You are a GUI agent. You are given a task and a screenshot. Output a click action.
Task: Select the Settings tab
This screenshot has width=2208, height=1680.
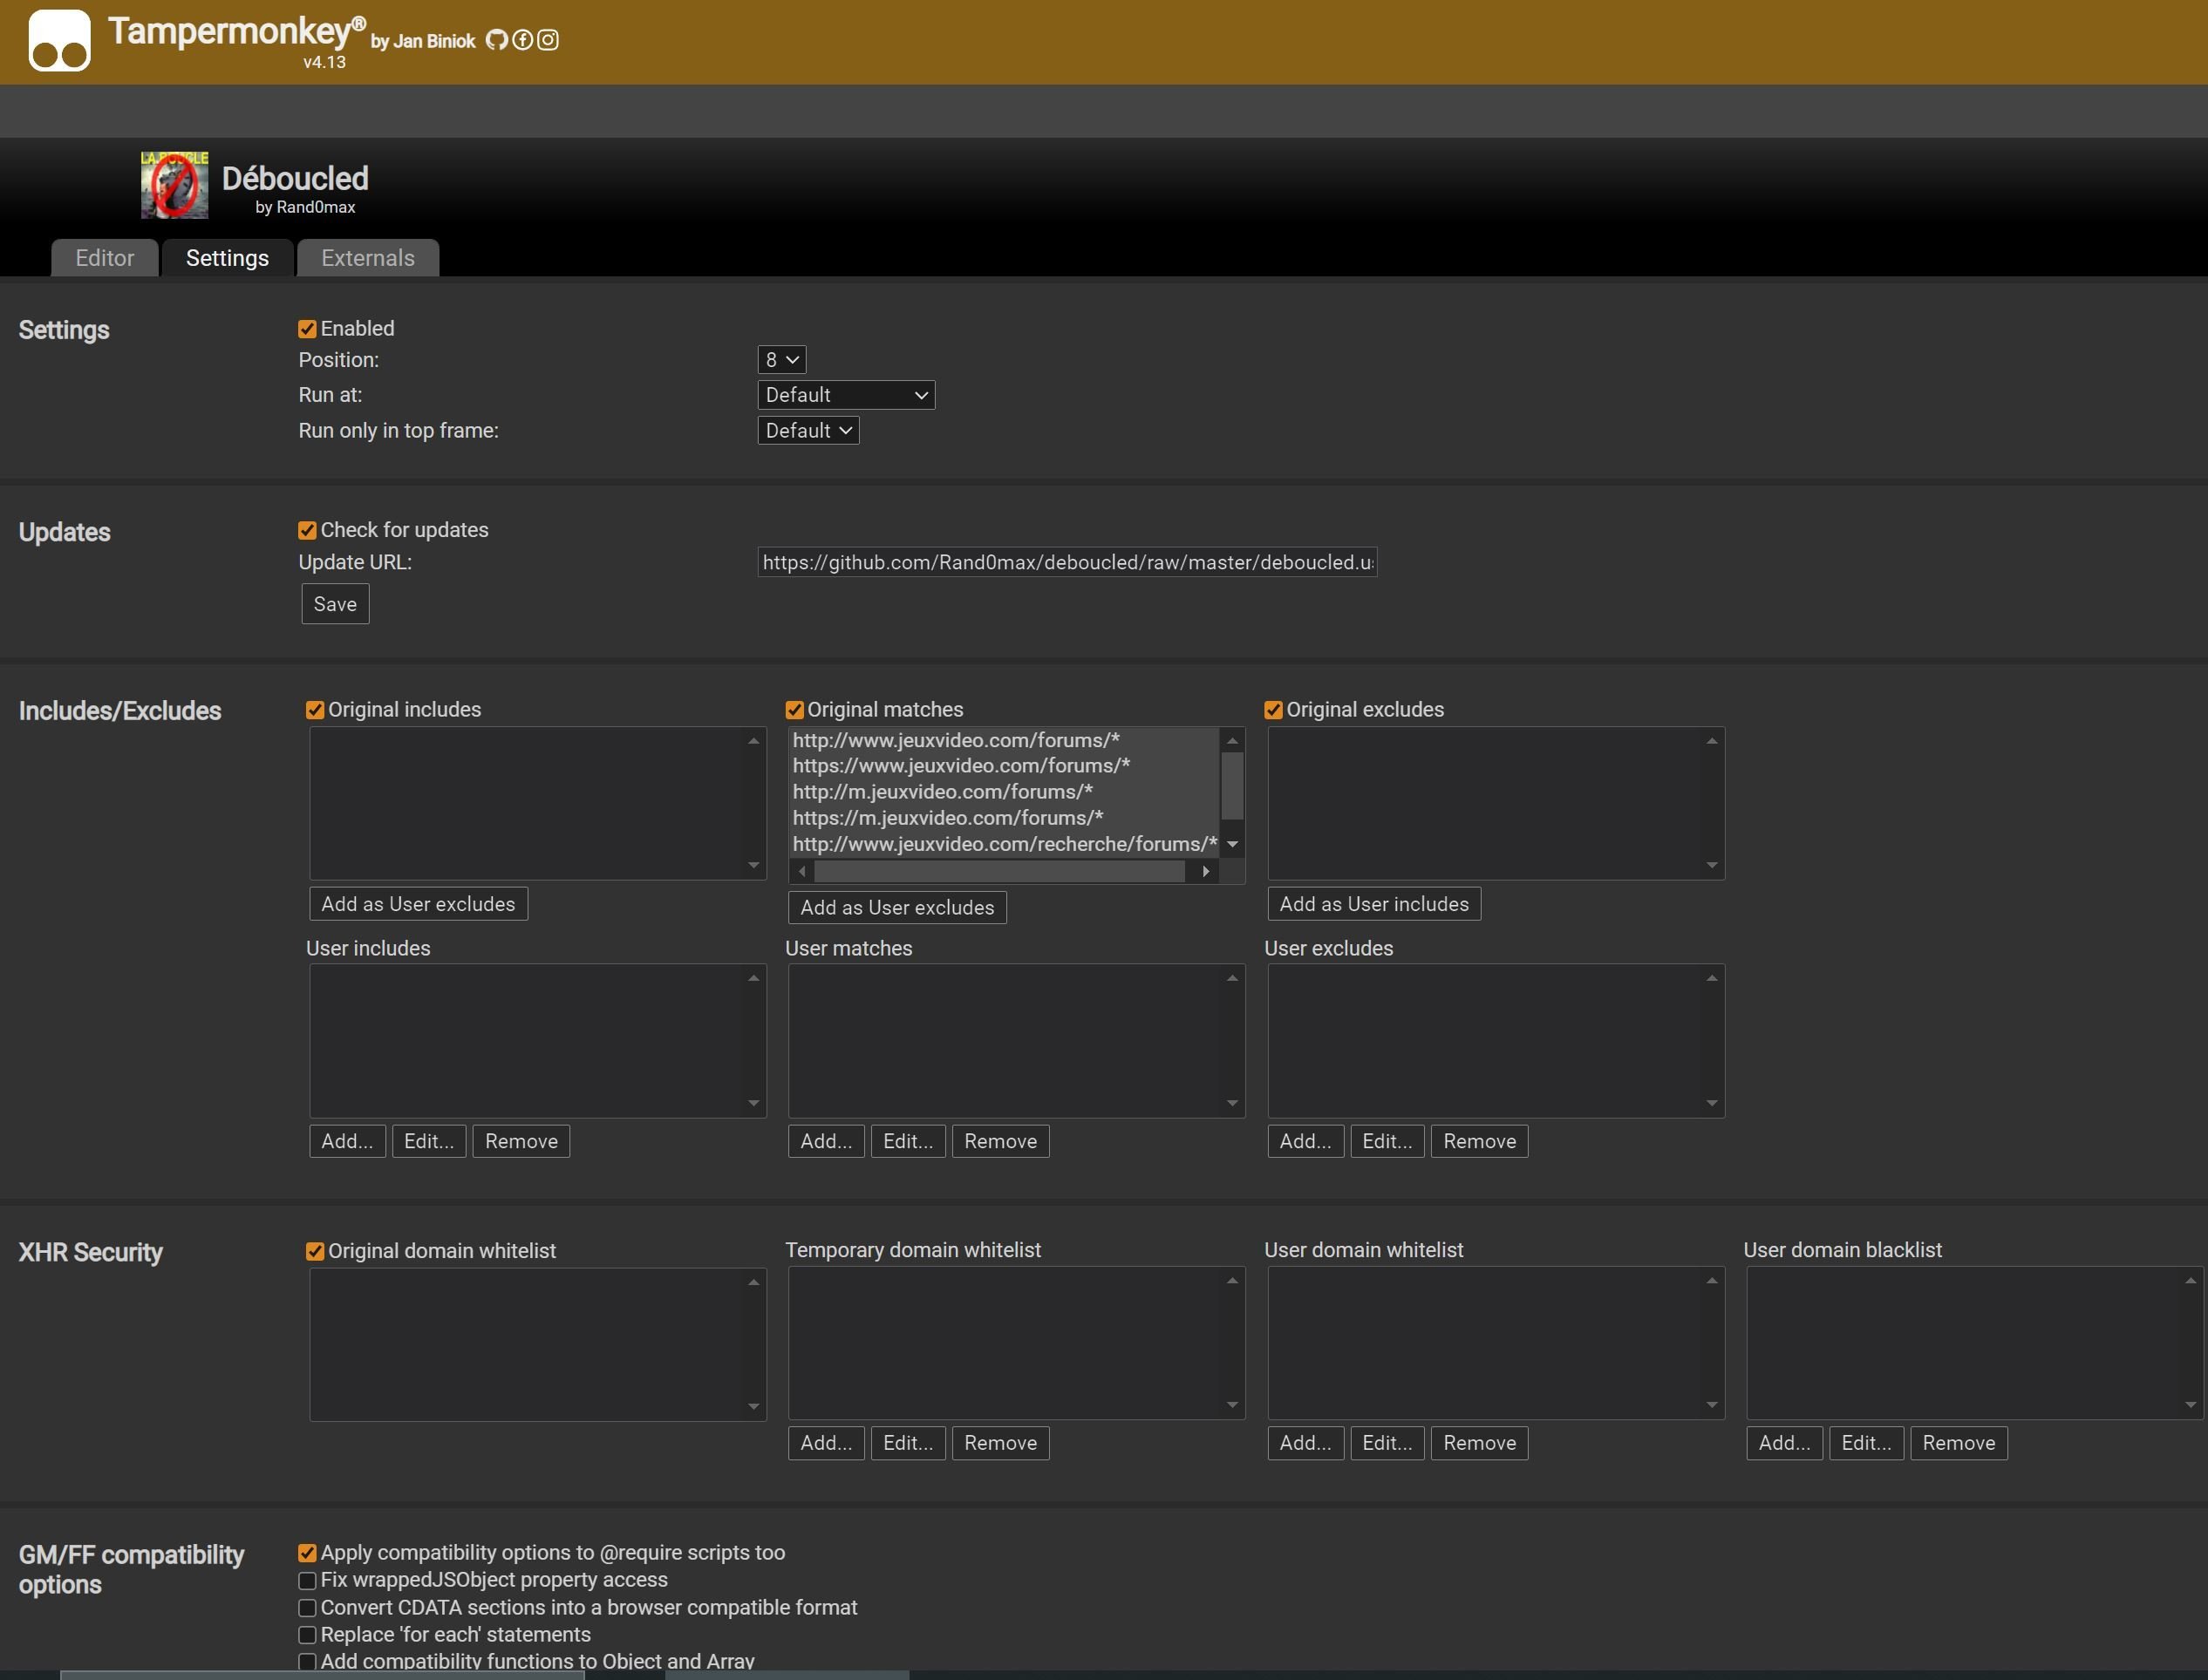point(227,258)
